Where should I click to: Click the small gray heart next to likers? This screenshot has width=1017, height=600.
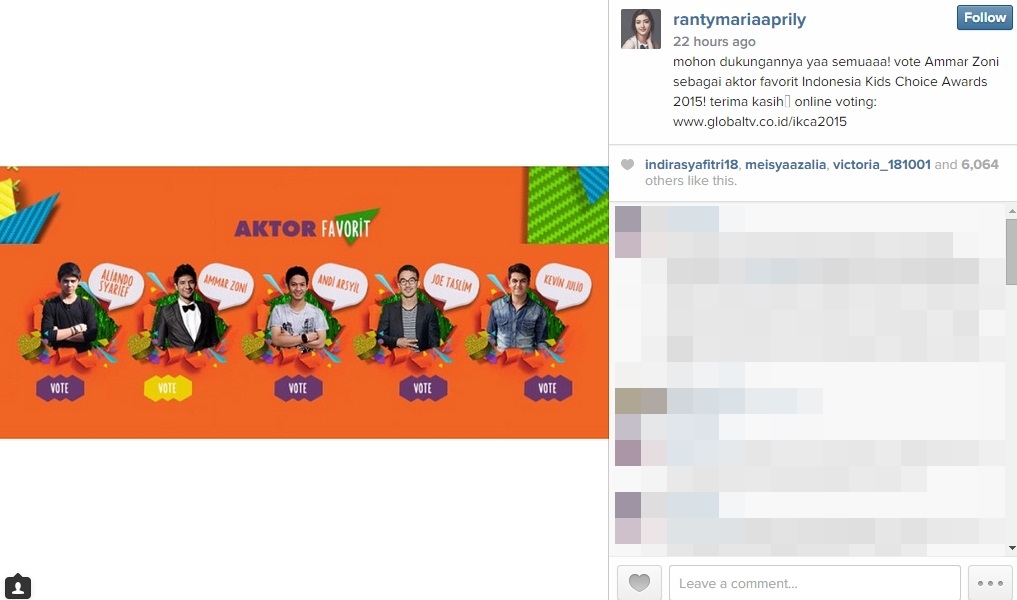[627, 165]
